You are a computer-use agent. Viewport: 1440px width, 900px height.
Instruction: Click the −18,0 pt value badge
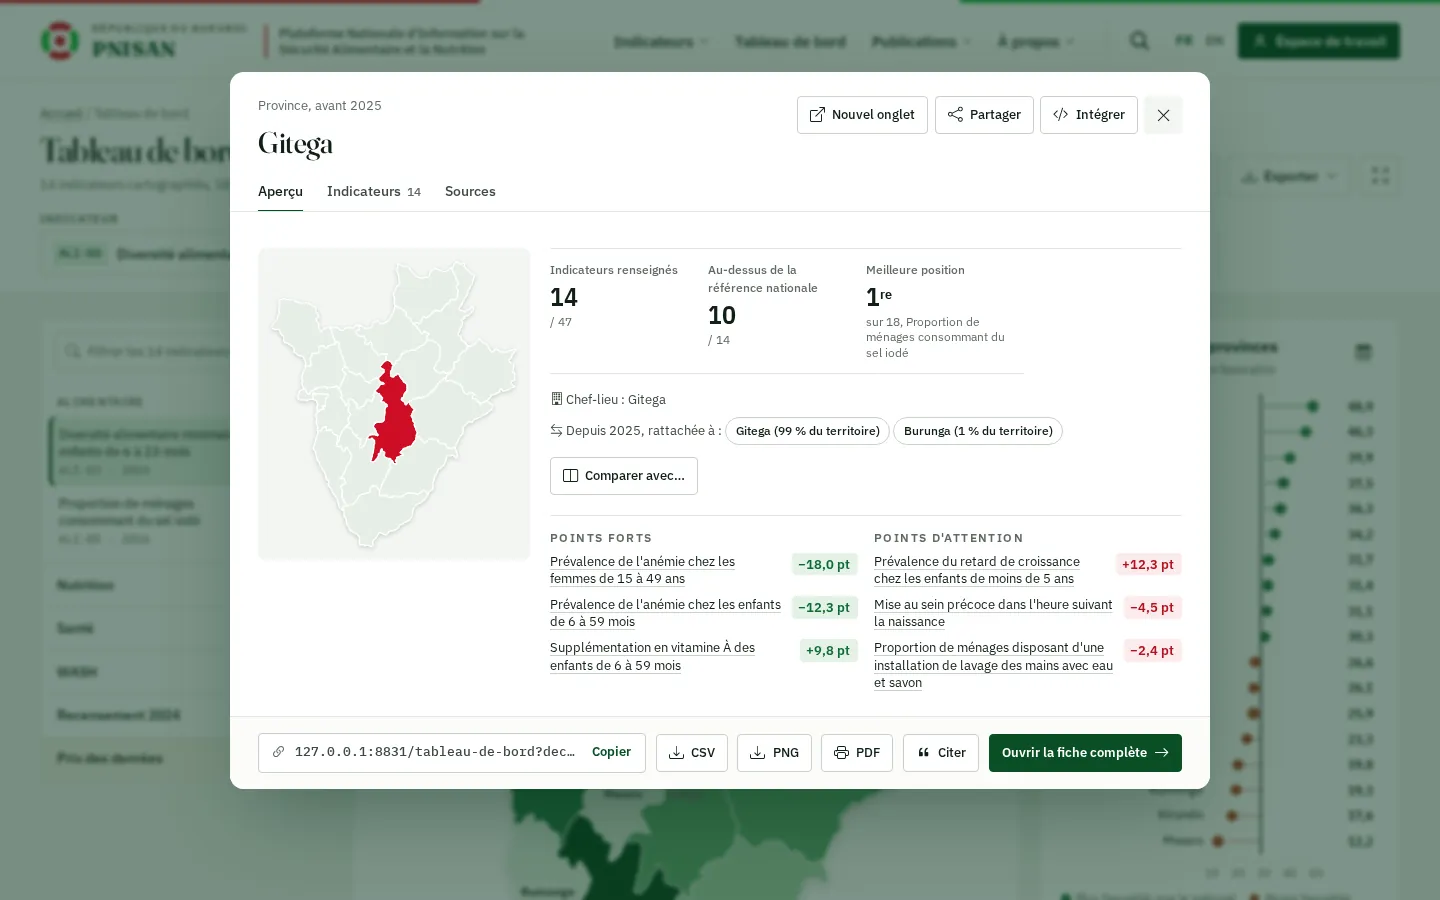tap(824, 565)
